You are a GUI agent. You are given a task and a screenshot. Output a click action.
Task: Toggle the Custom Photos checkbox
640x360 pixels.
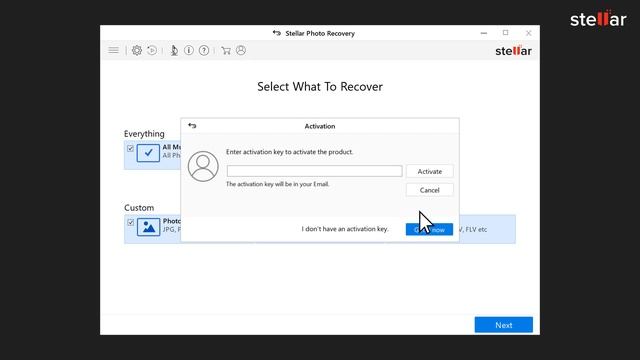131,222
